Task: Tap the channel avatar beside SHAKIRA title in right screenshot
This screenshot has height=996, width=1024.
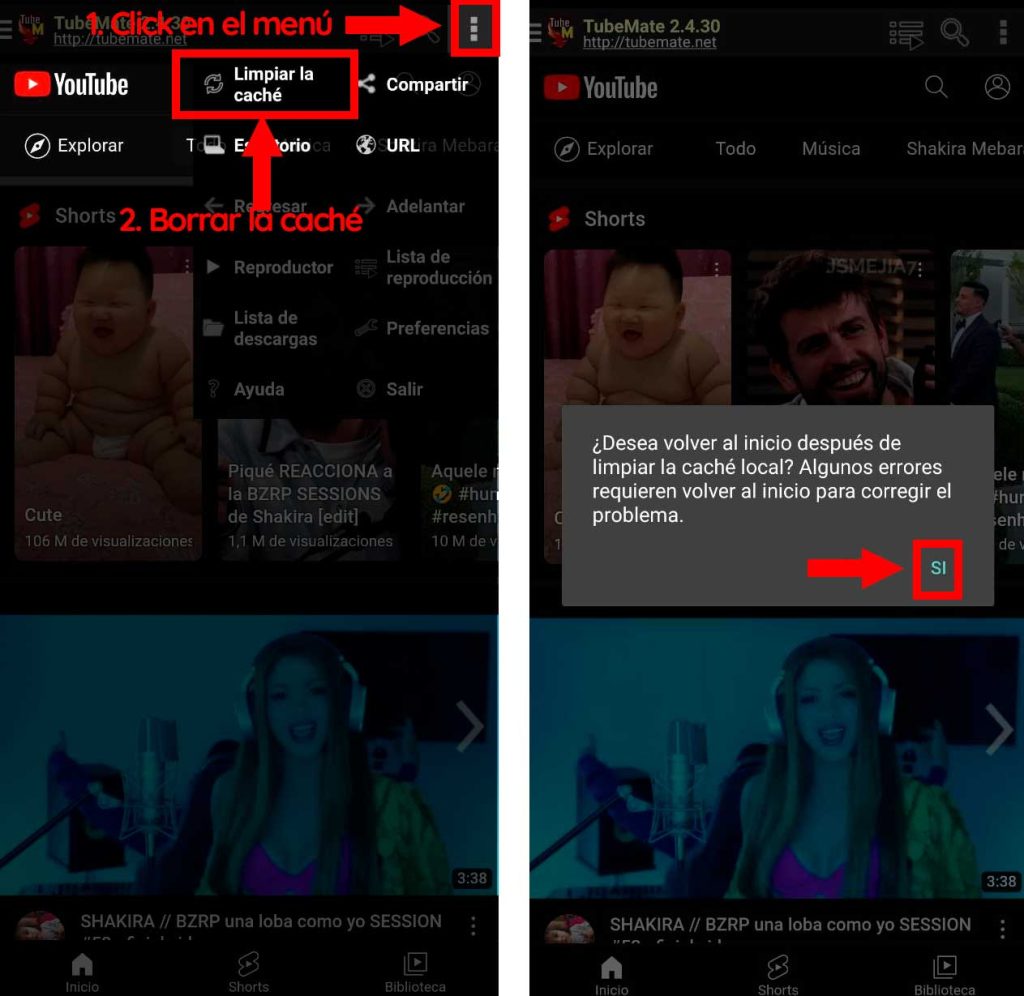Action: point(569,930)
